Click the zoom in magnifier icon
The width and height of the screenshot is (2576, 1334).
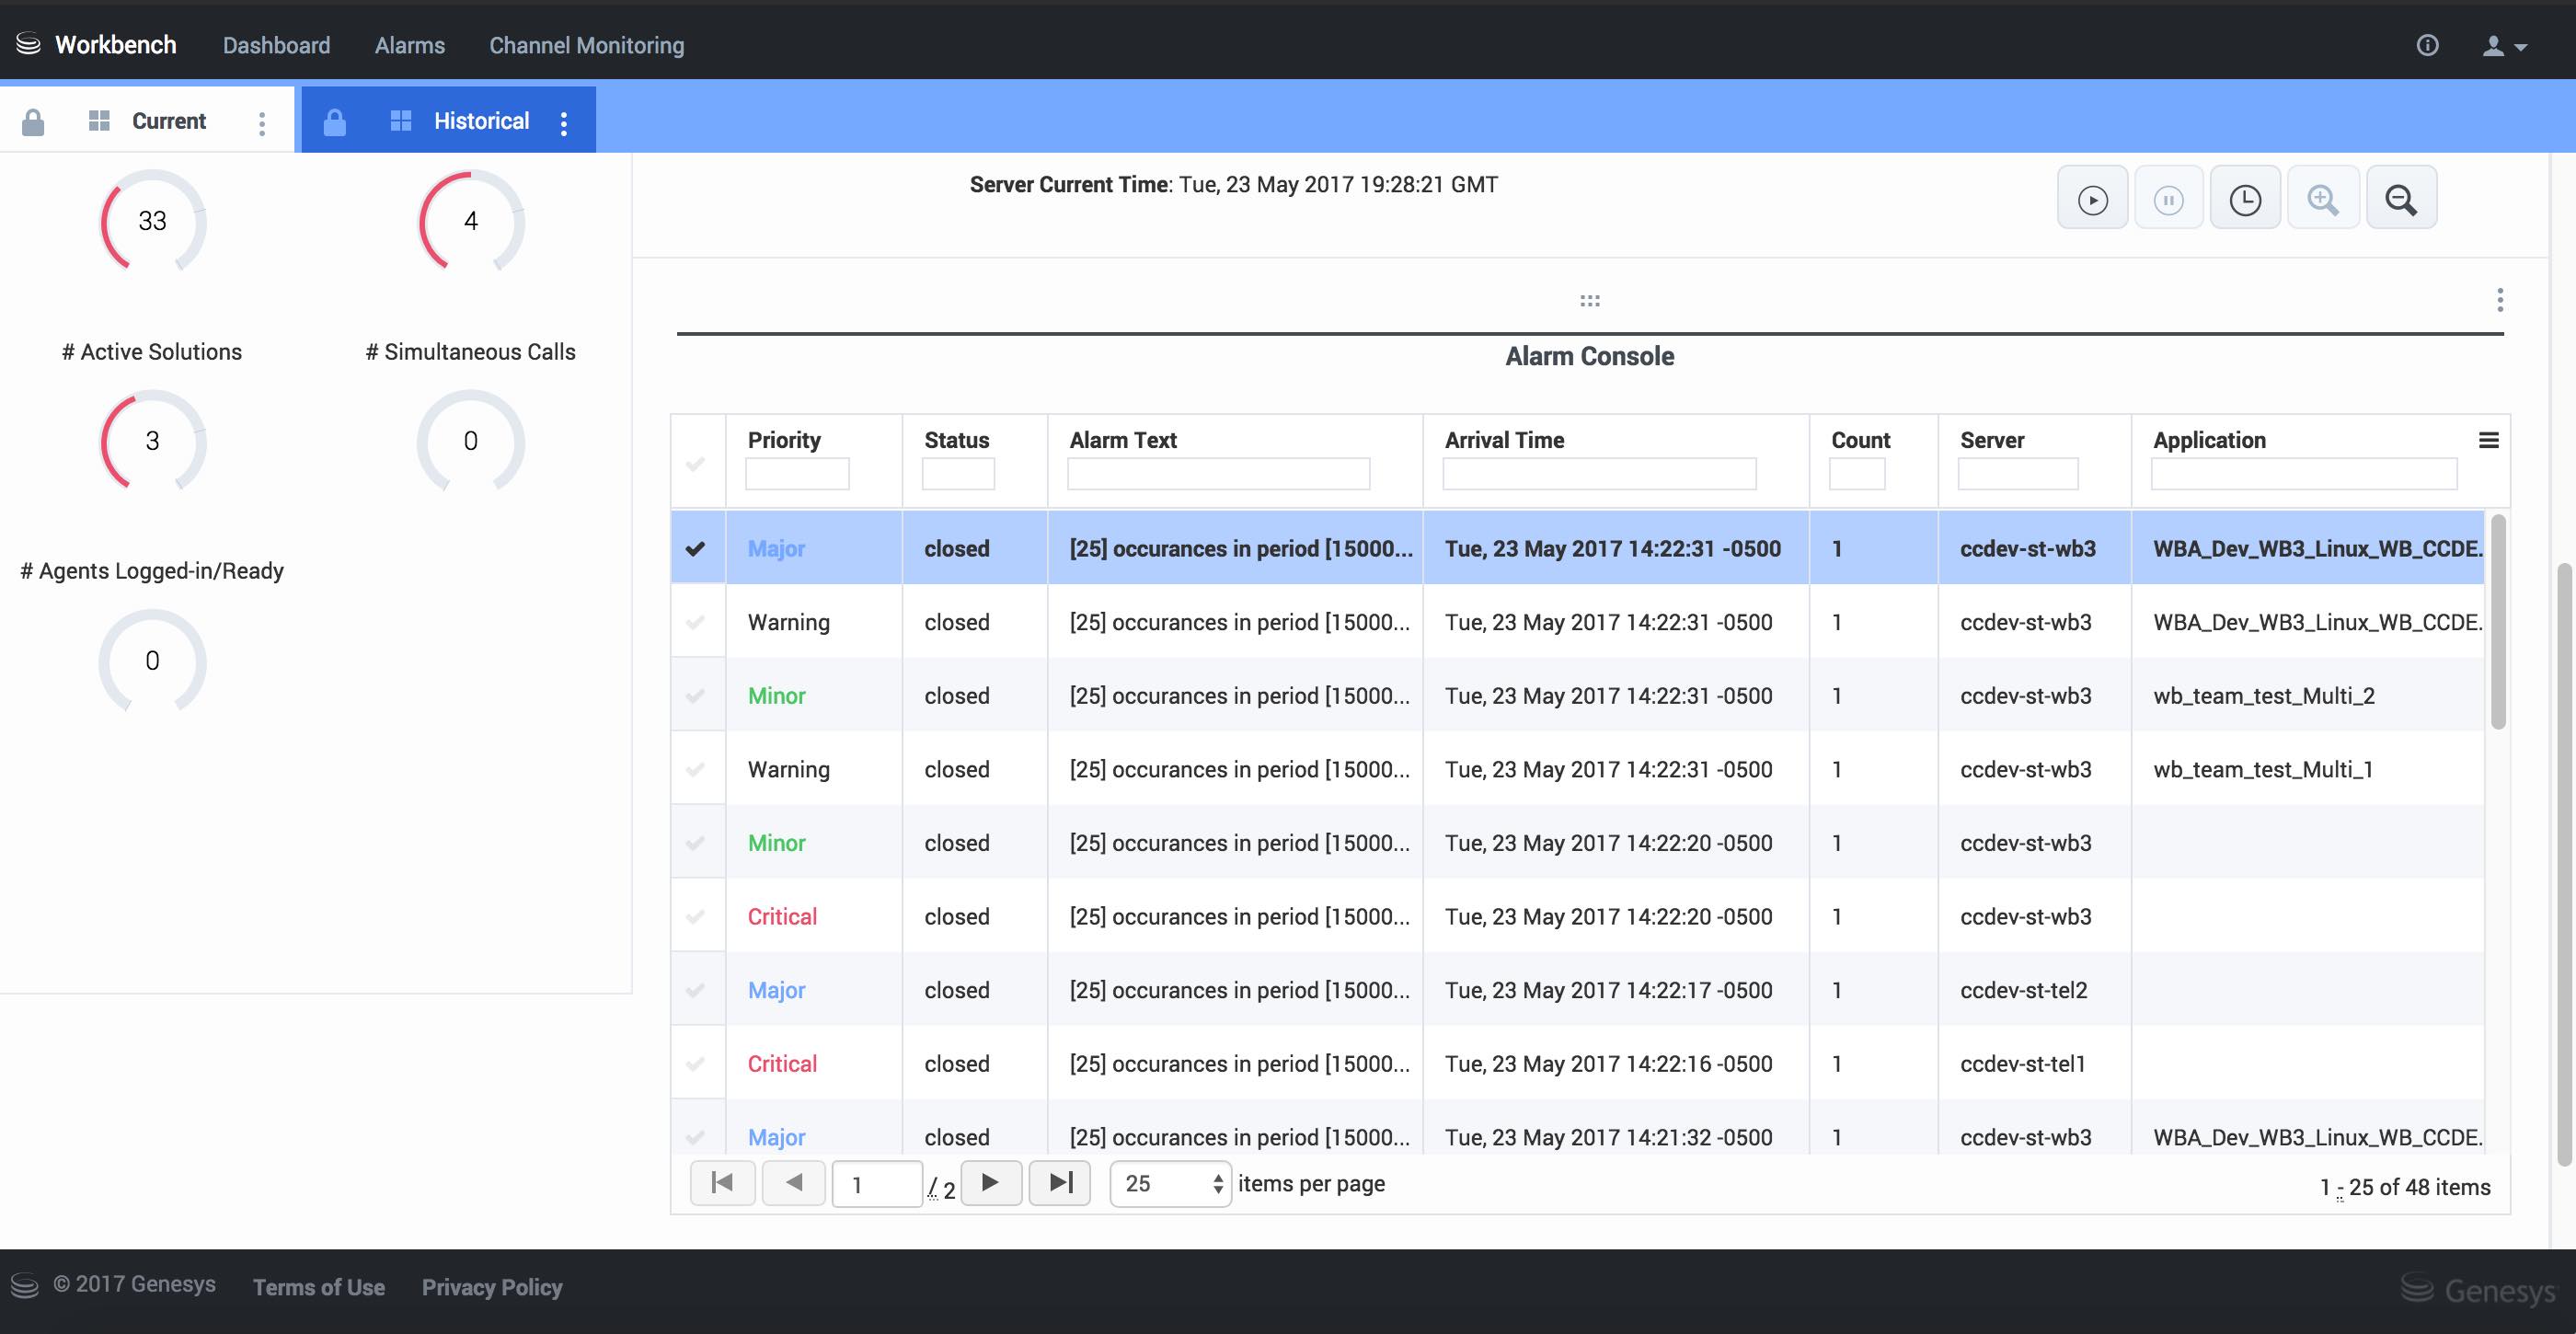click(2322, 200)
